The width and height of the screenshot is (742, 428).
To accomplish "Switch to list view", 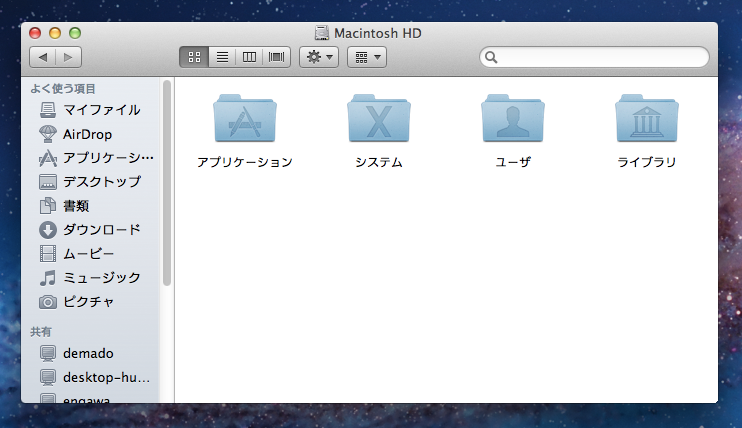I will [222, 57].
